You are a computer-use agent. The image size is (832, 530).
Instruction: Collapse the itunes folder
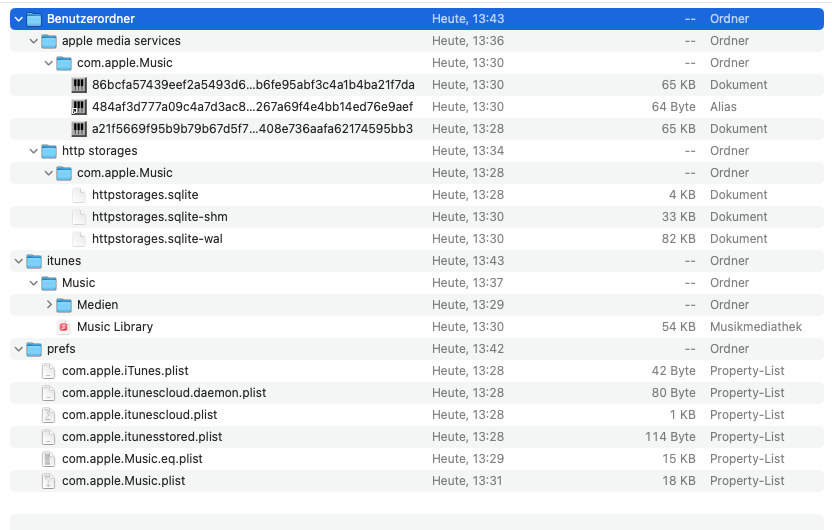19,261
